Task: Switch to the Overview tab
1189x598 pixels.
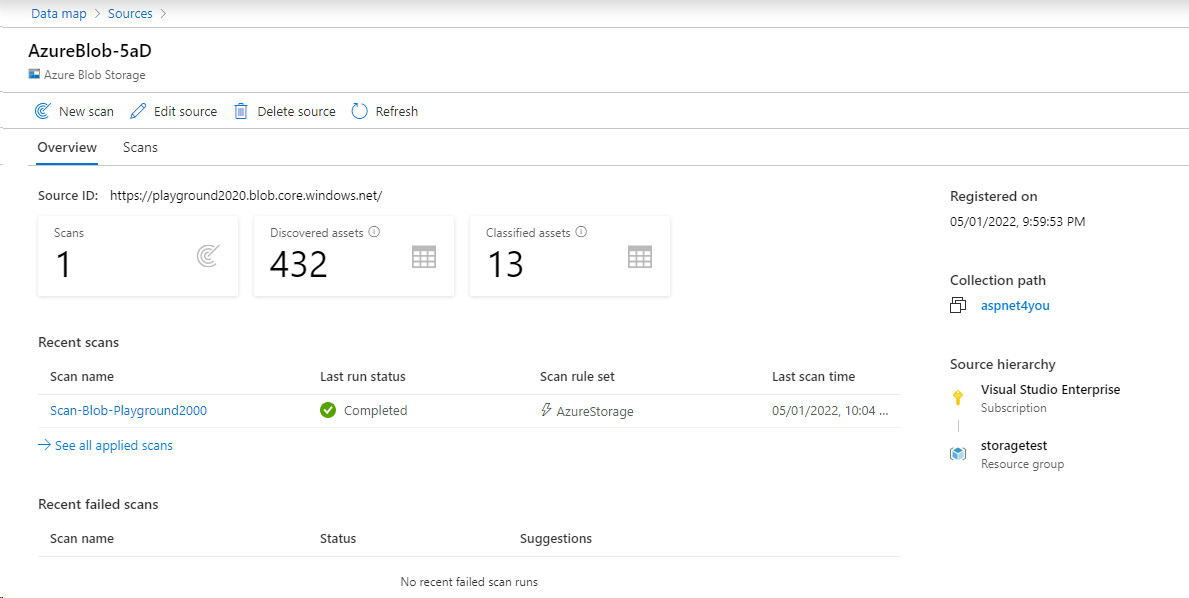Action: click(x=67, y=147)
